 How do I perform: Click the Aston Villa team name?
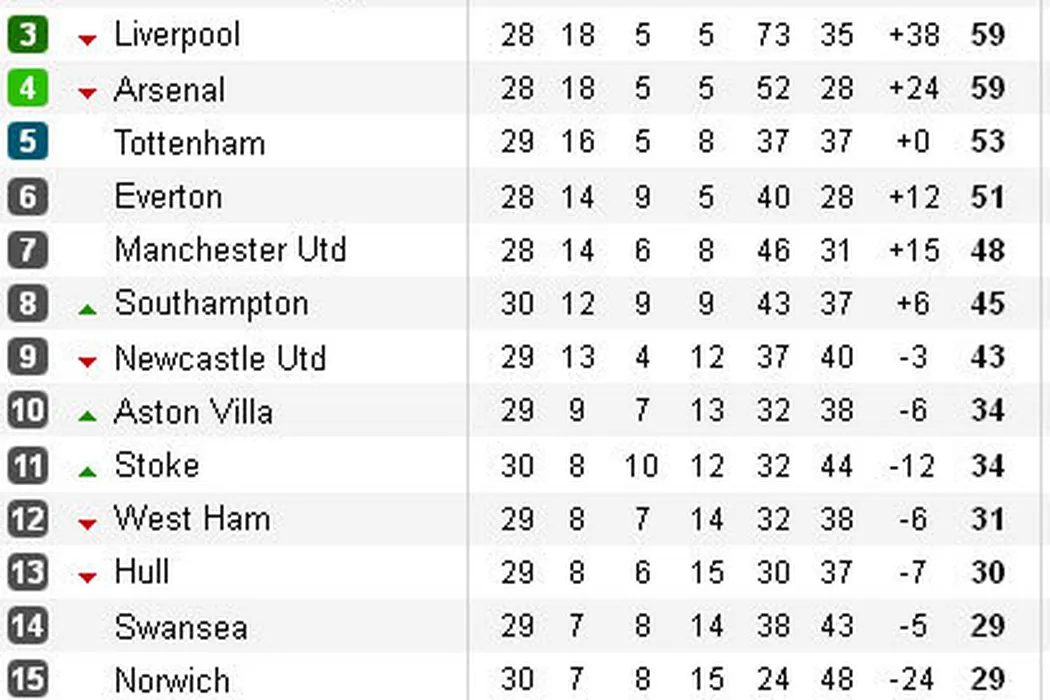tap(193, 411)
